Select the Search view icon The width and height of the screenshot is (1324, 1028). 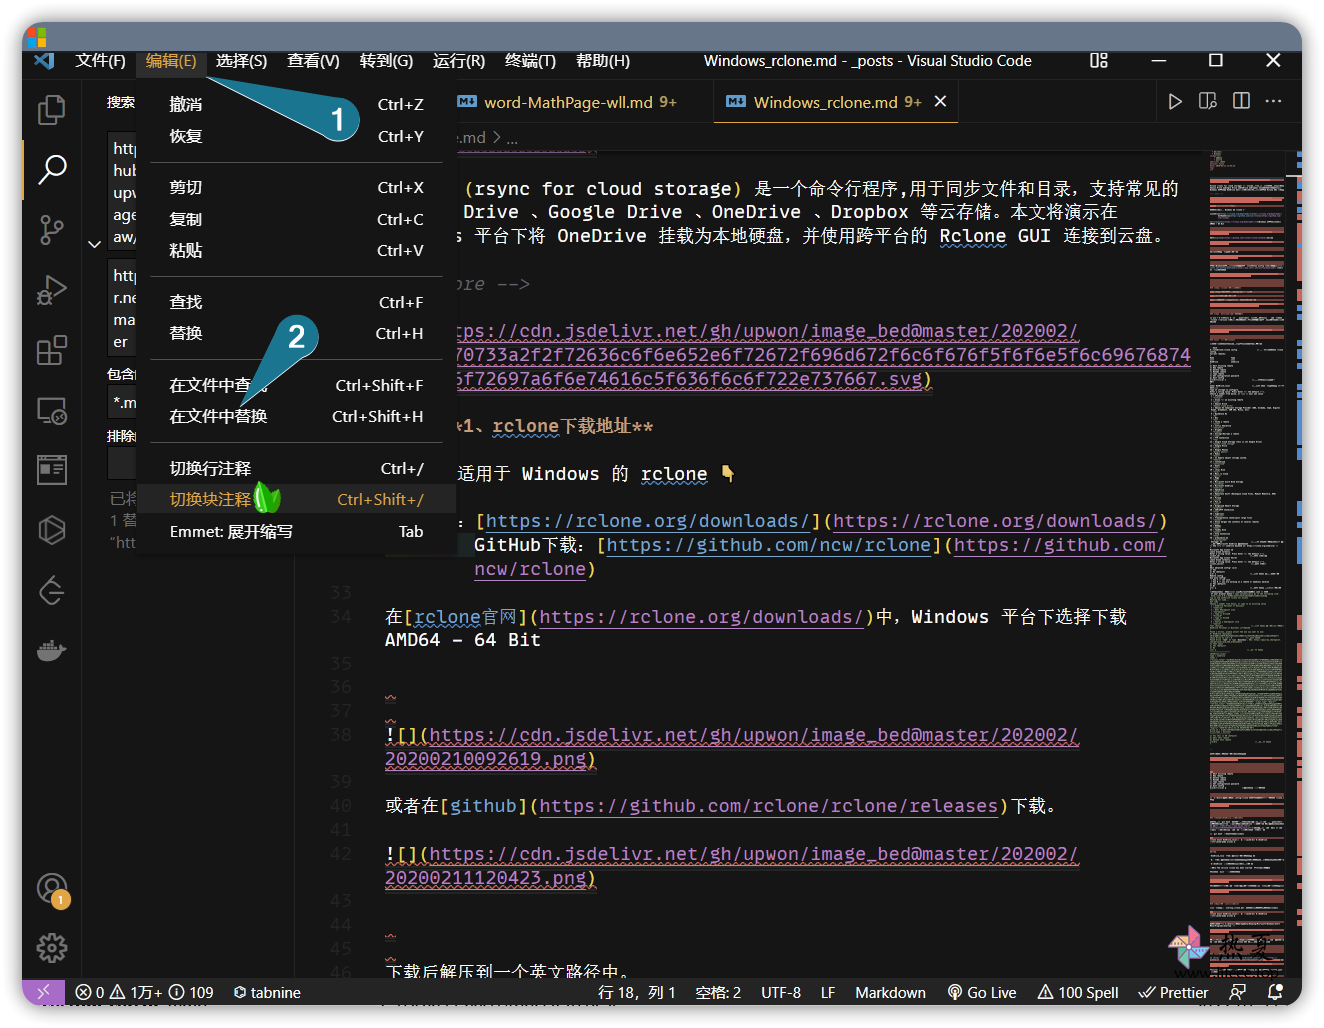(x=52, y=169)
